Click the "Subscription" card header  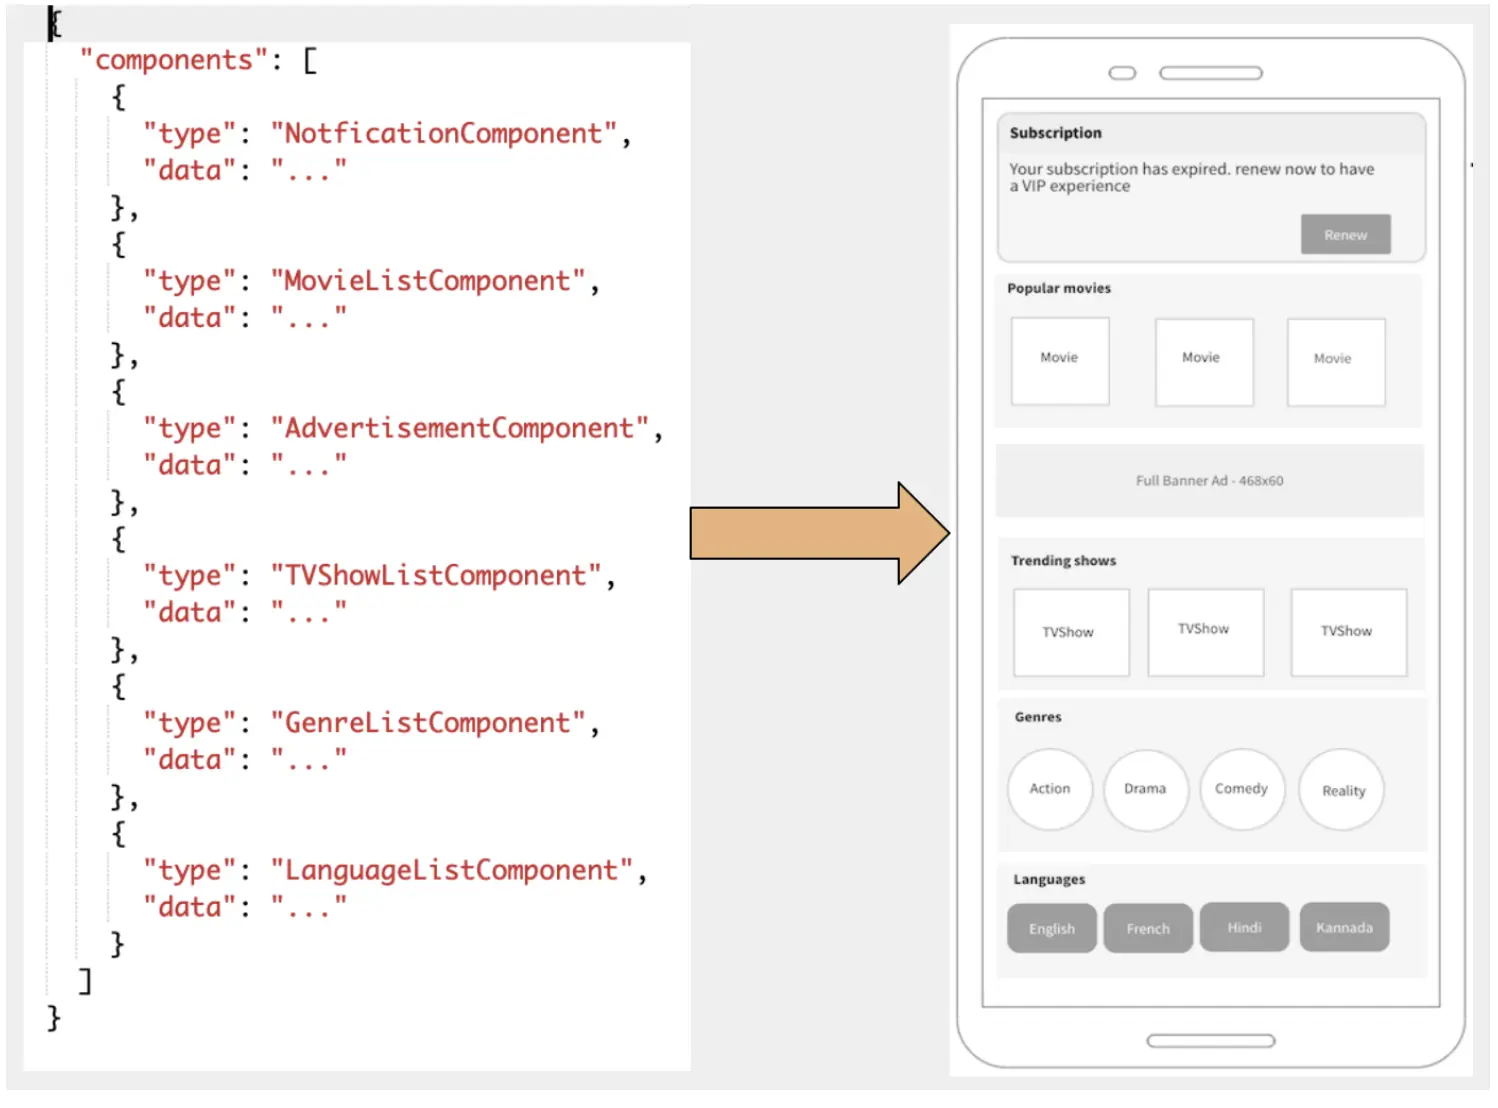[1211, 133]
